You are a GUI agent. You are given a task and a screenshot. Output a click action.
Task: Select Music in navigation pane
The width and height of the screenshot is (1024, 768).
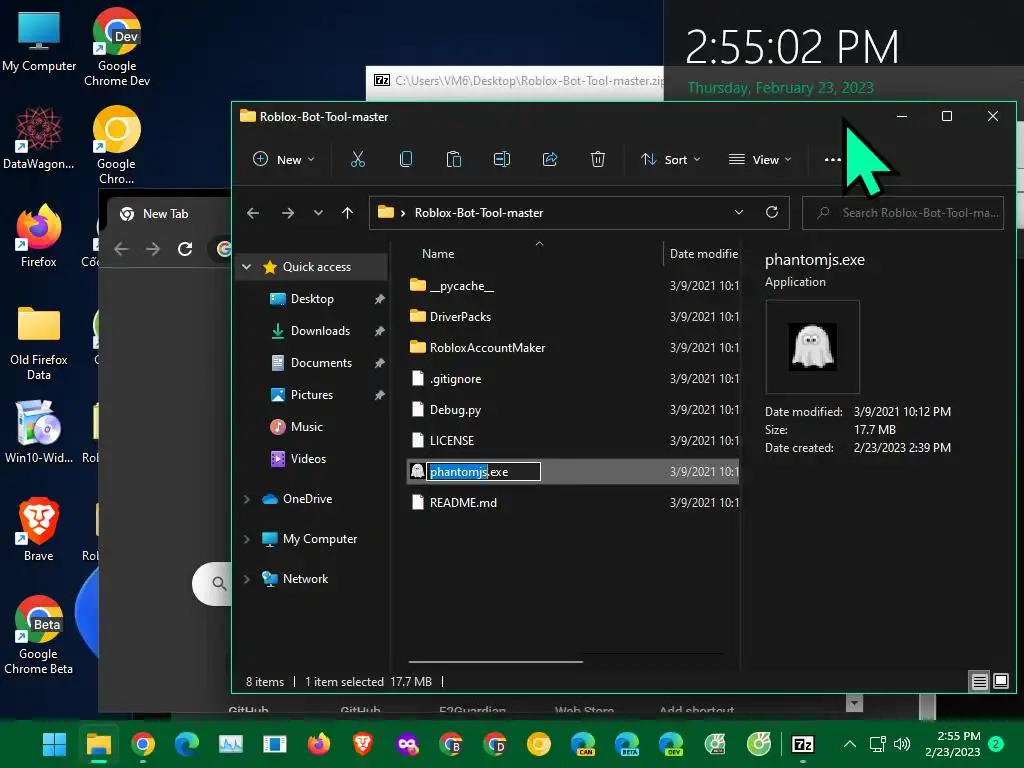(x=306, y=426)
